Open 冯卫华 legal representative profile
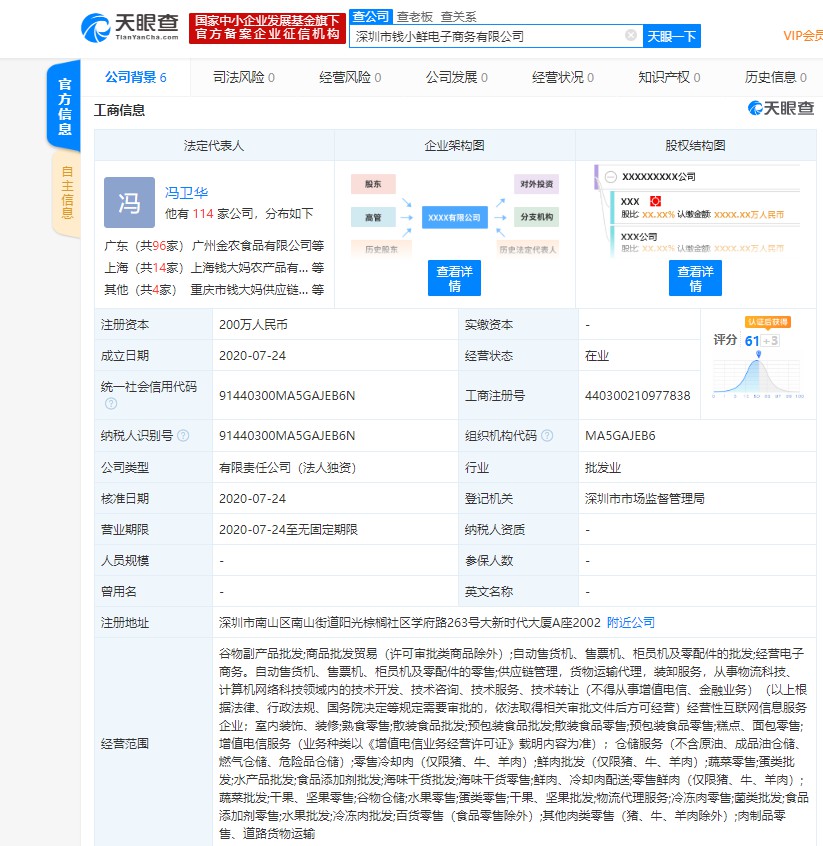Image resolution: width=823 pixels, height=846 pixels. 187,193
